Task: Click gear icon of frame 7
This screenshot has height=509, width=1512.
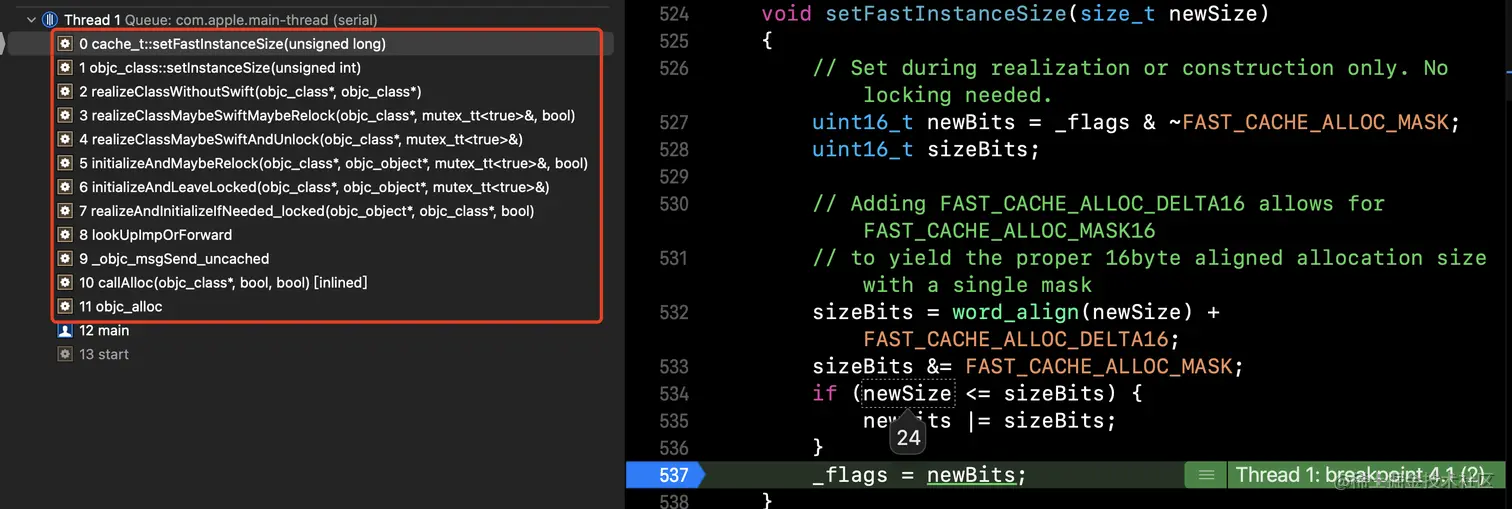Action: point(65,211)
